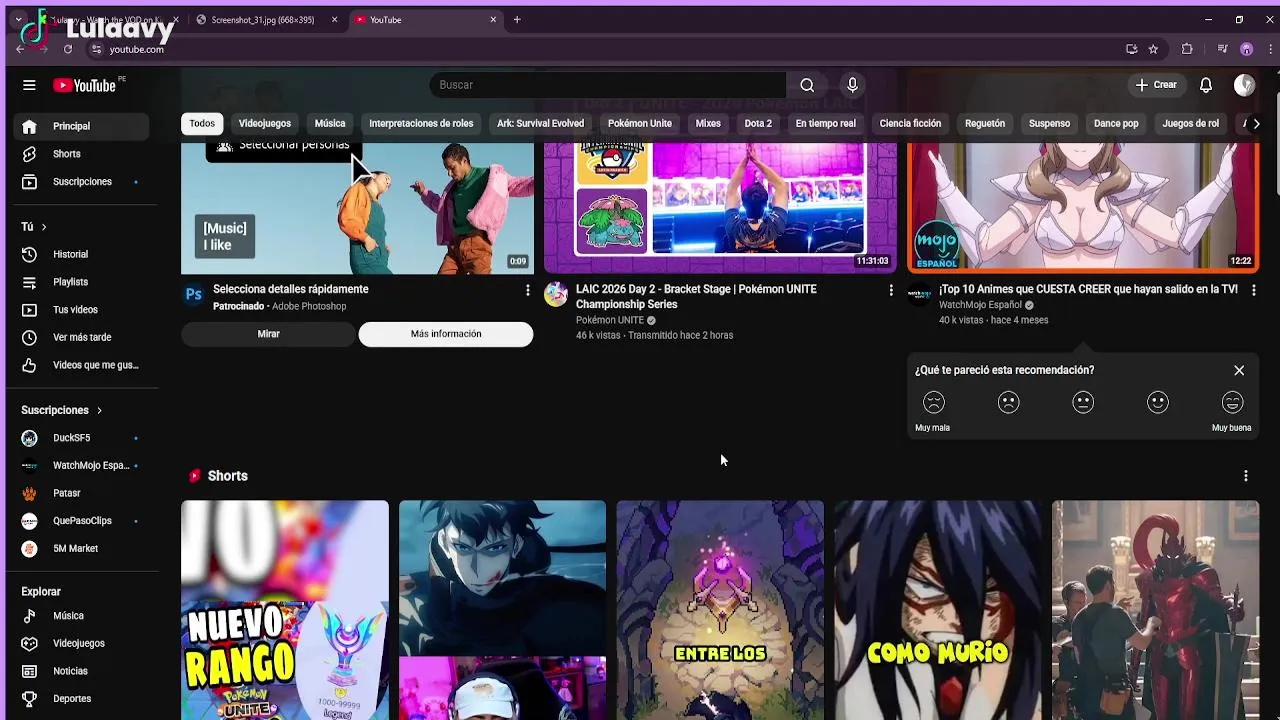Select the slightly sad face rating
Image resolution: width=1280 pixels, height=720 pixels.
tap(1008, 403)
